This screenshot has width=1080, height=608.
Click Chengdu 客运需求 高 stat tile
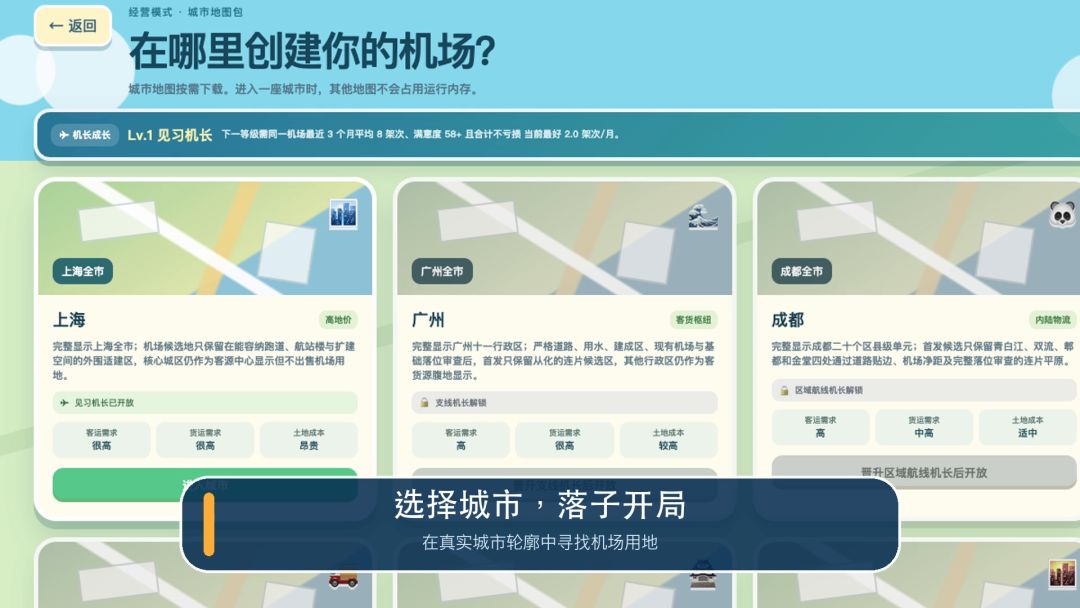(x=820, y=427)
